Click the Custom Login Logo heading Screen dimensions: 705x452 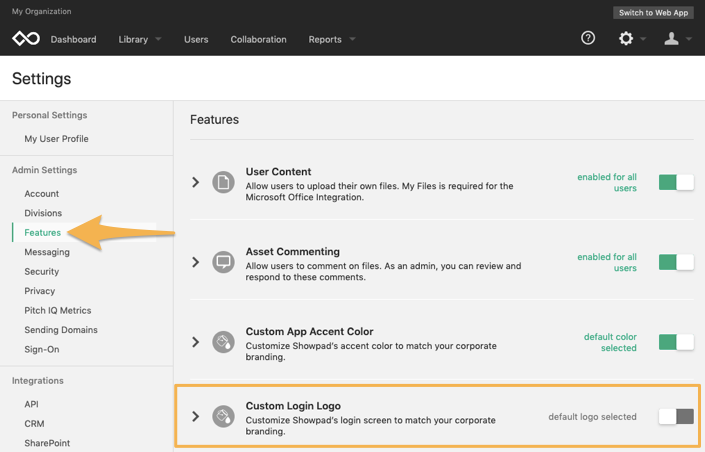click(x=293, y=406)
